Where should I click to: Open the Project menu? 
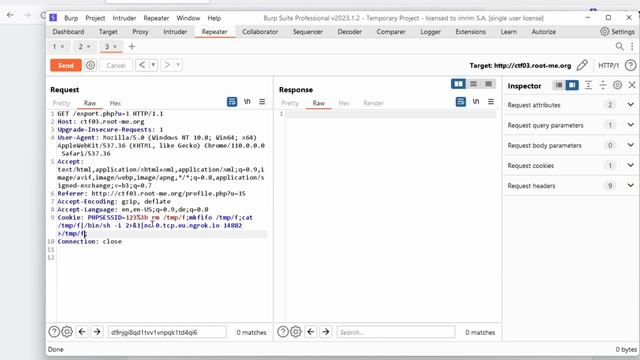pos(95,18)
